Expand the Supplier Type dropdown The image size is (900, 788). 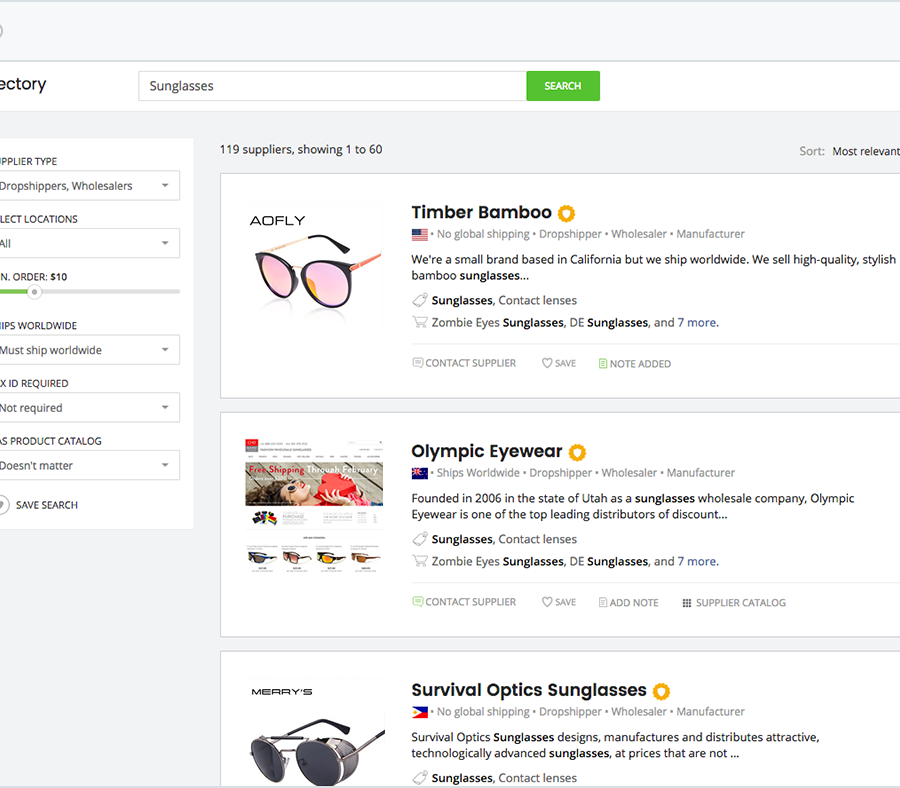pyautogui.click(x=87, y=186)
